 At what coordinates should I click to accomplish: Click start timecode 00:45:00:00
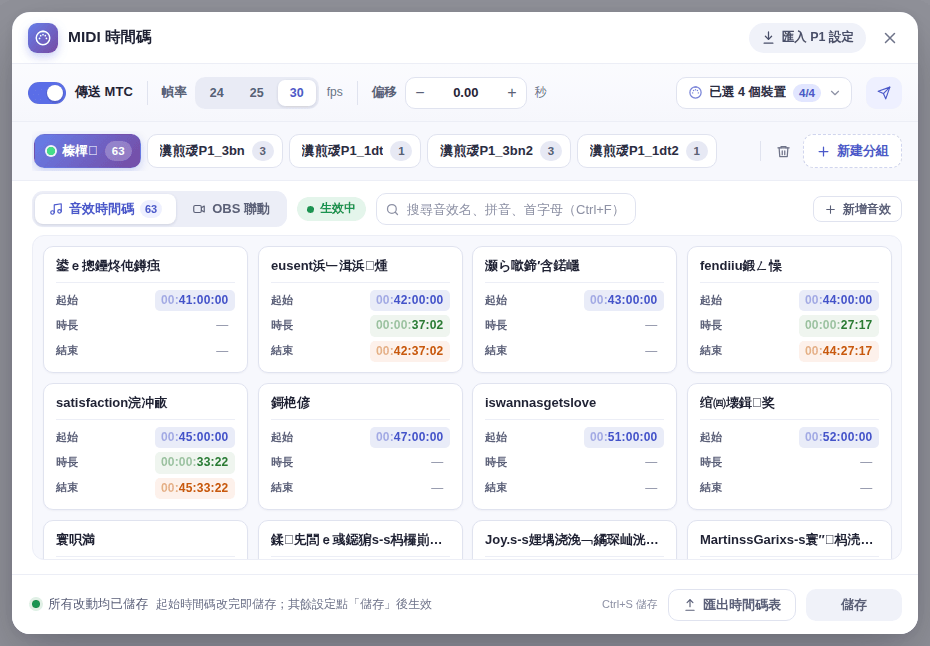(x=195, y=437)
